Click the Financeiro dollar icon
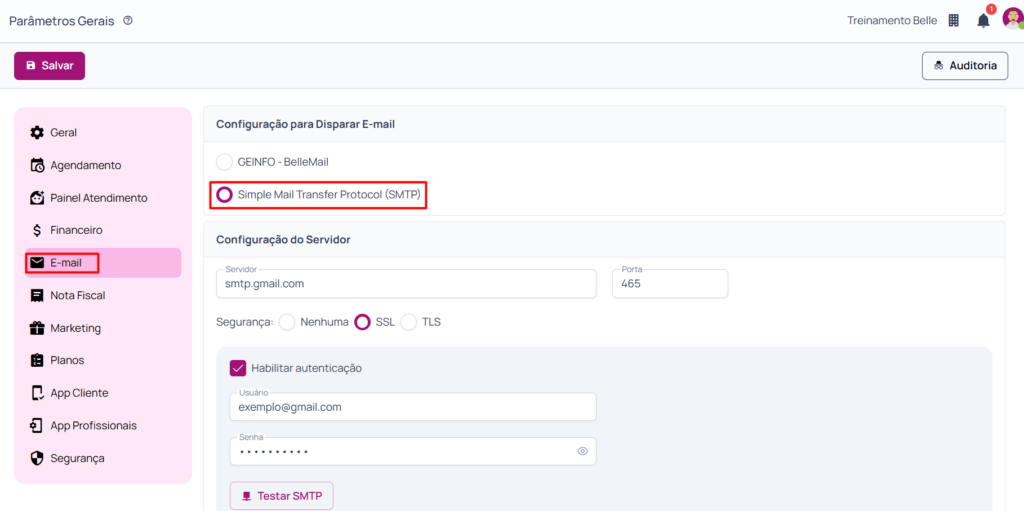1024x511 pixels. pyautogui.click(x=37, y=230)
